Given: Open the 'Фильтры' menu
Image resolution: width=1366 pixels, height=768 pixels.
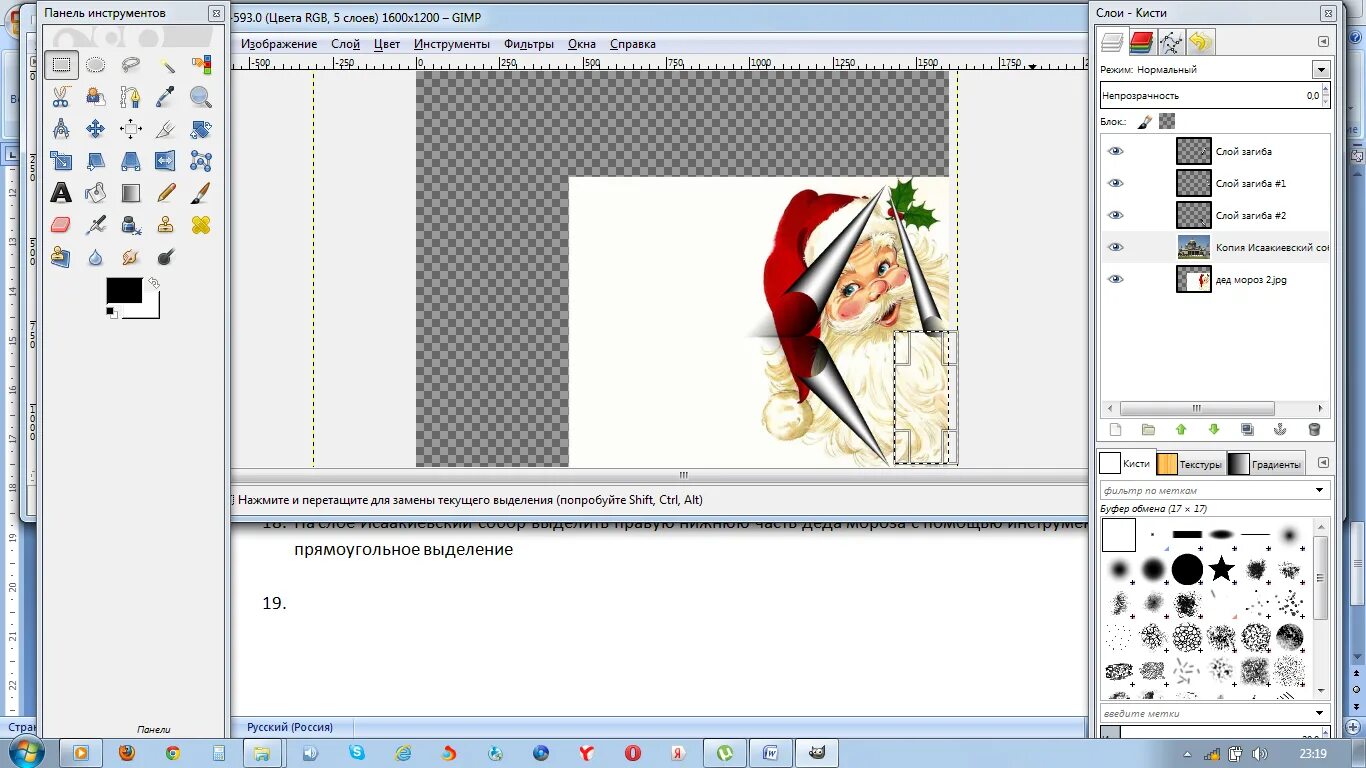Looking at the screenshot, I should point(529,44).
